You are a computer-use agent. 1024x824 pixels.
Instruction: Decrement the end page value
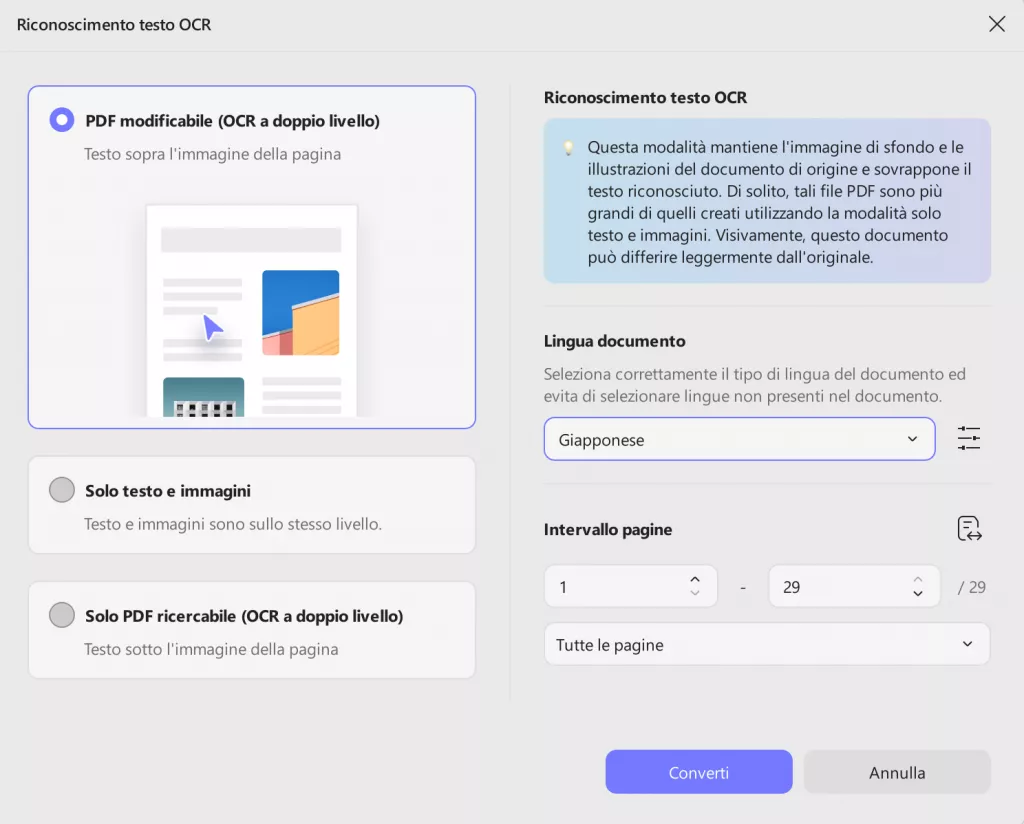click(917, 594)
